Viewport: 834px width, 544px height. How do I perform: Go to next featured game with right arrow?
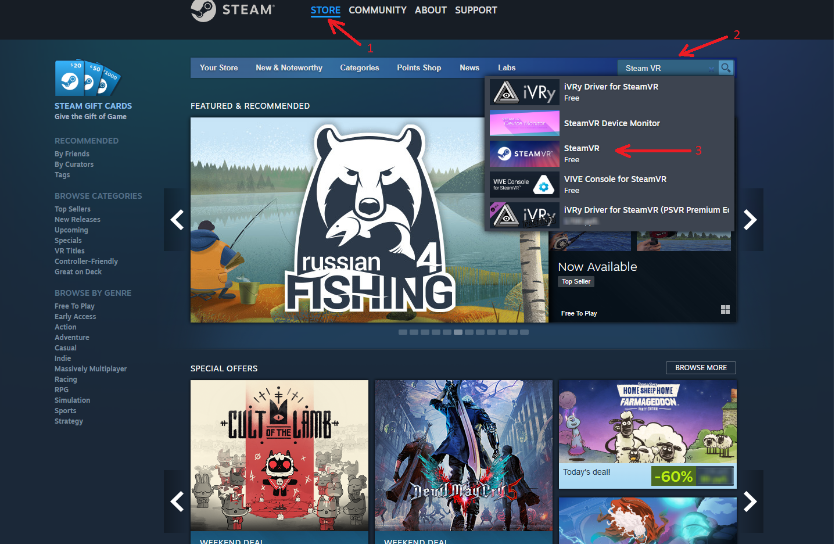[x=750, y=219]
